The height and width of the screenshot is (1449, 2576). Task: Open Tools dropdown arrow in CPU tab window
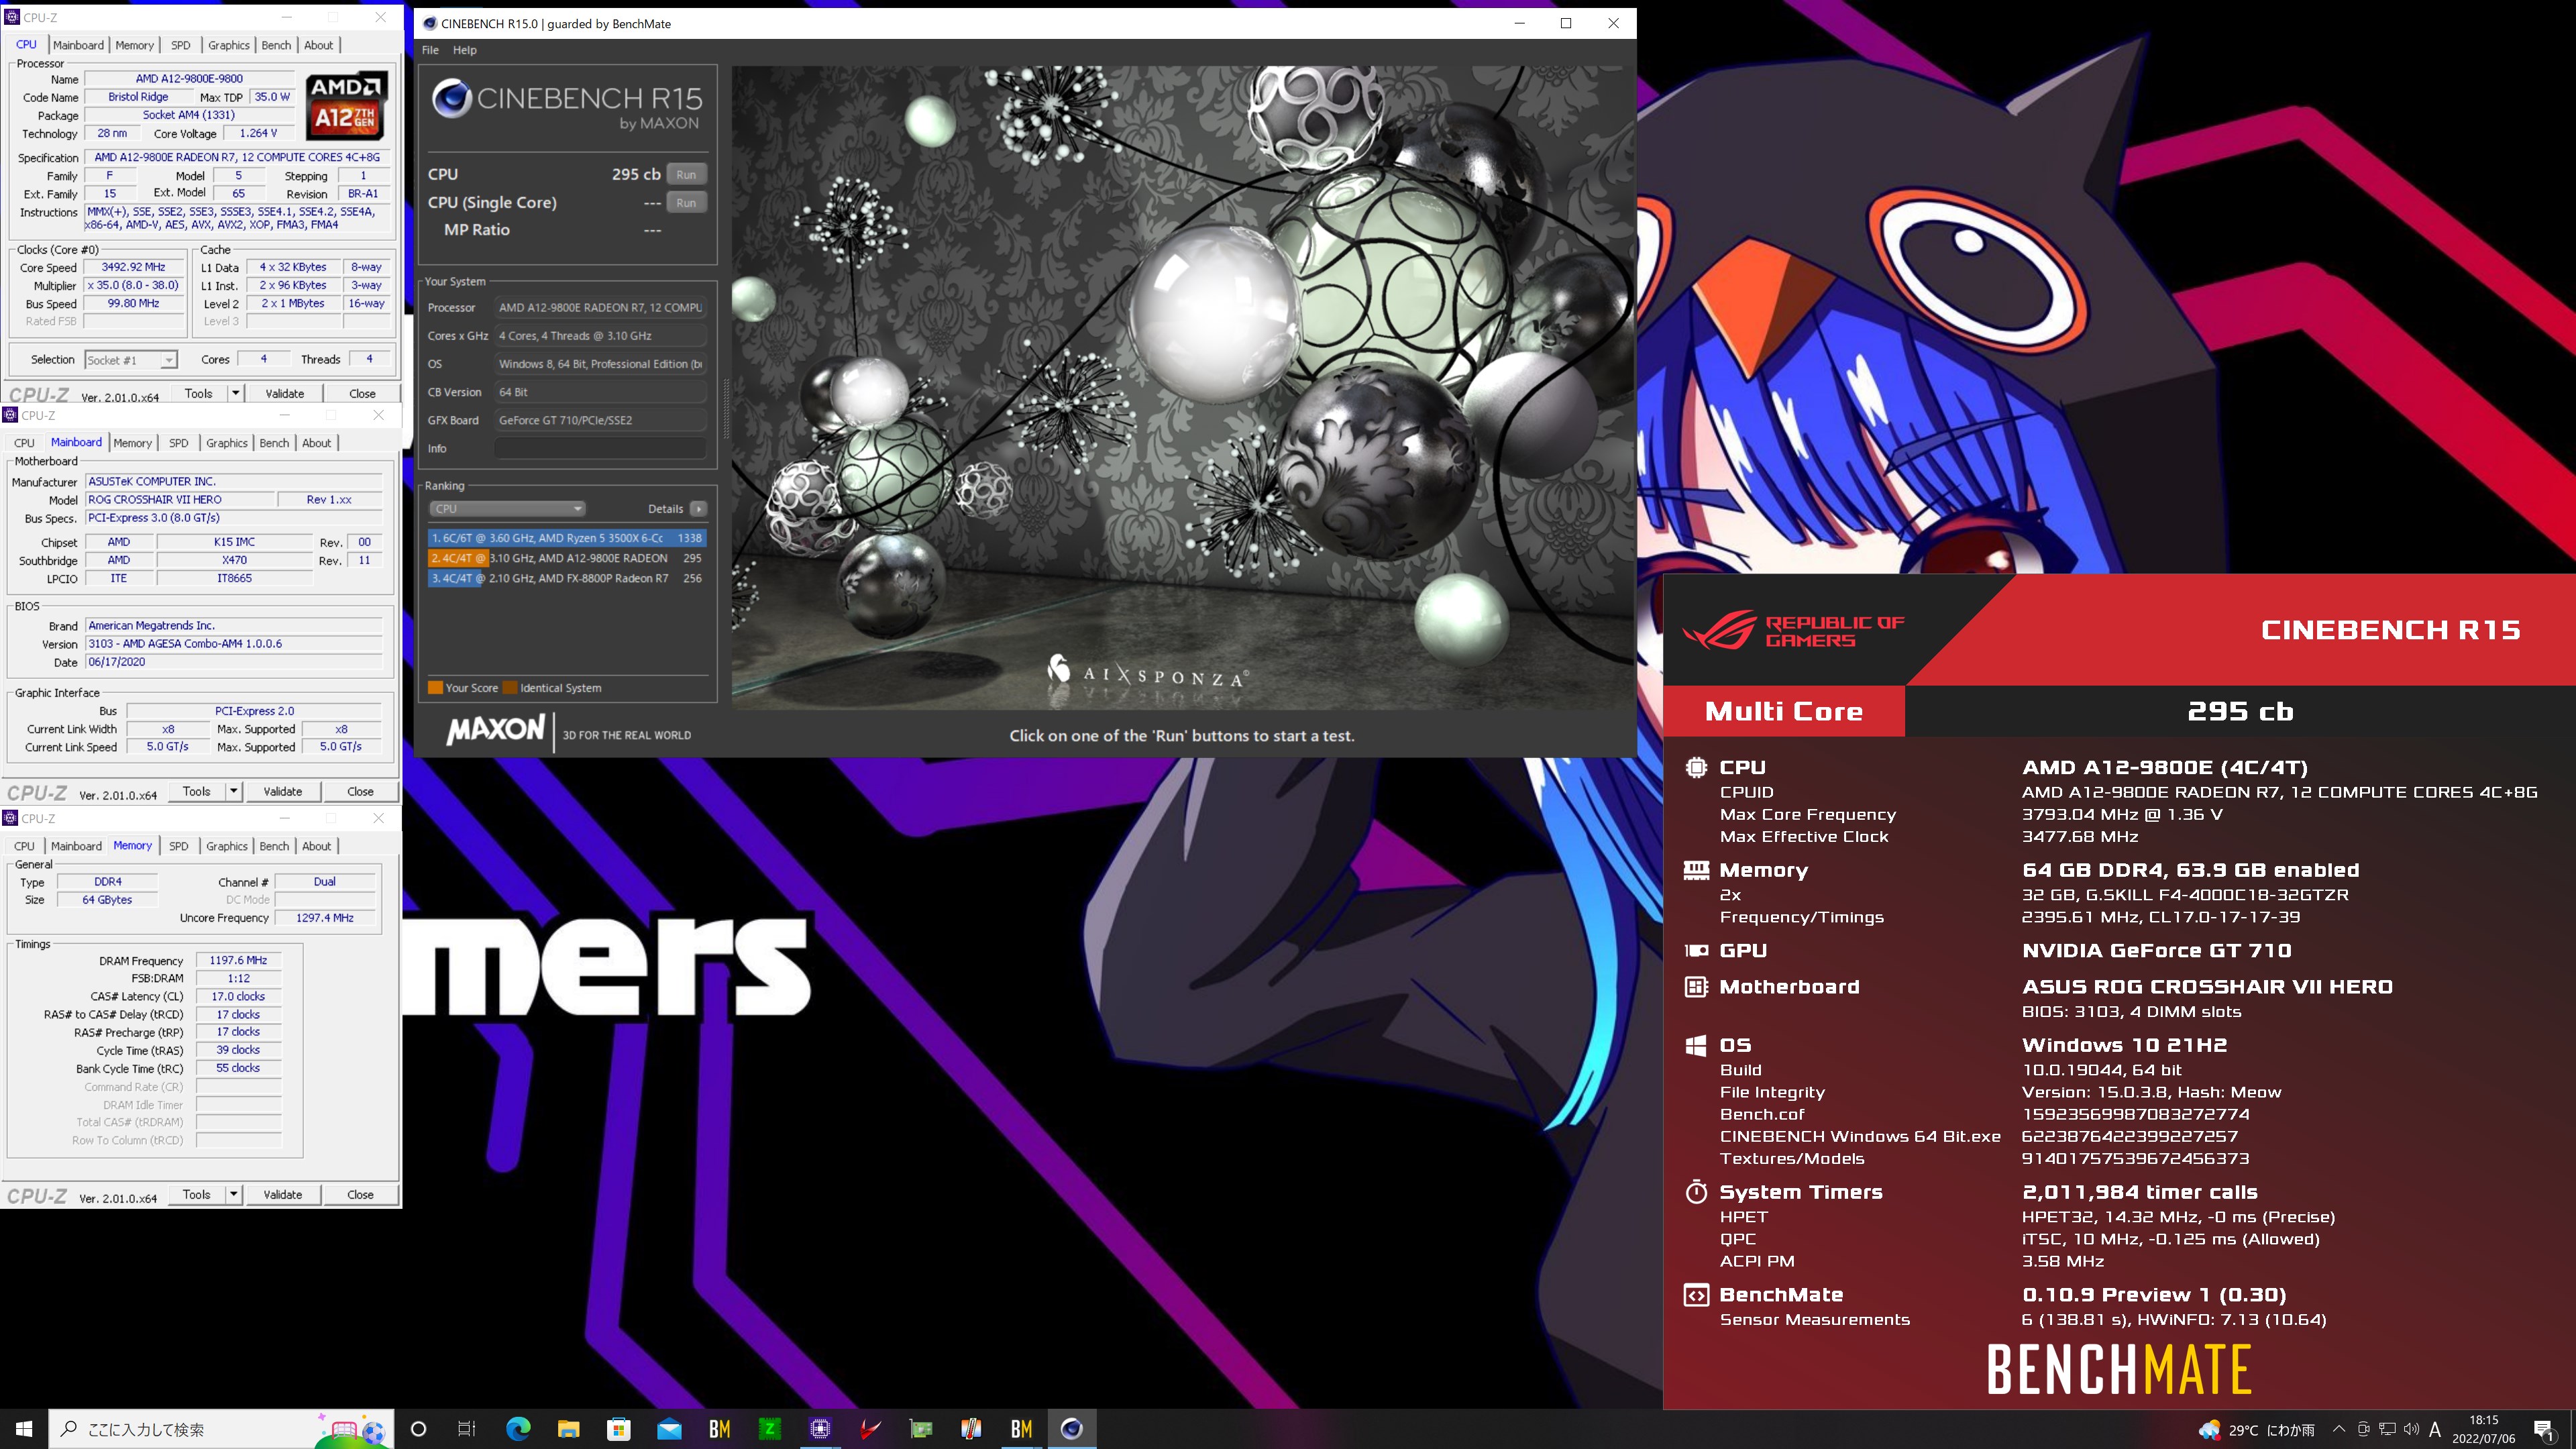(235, 393)
